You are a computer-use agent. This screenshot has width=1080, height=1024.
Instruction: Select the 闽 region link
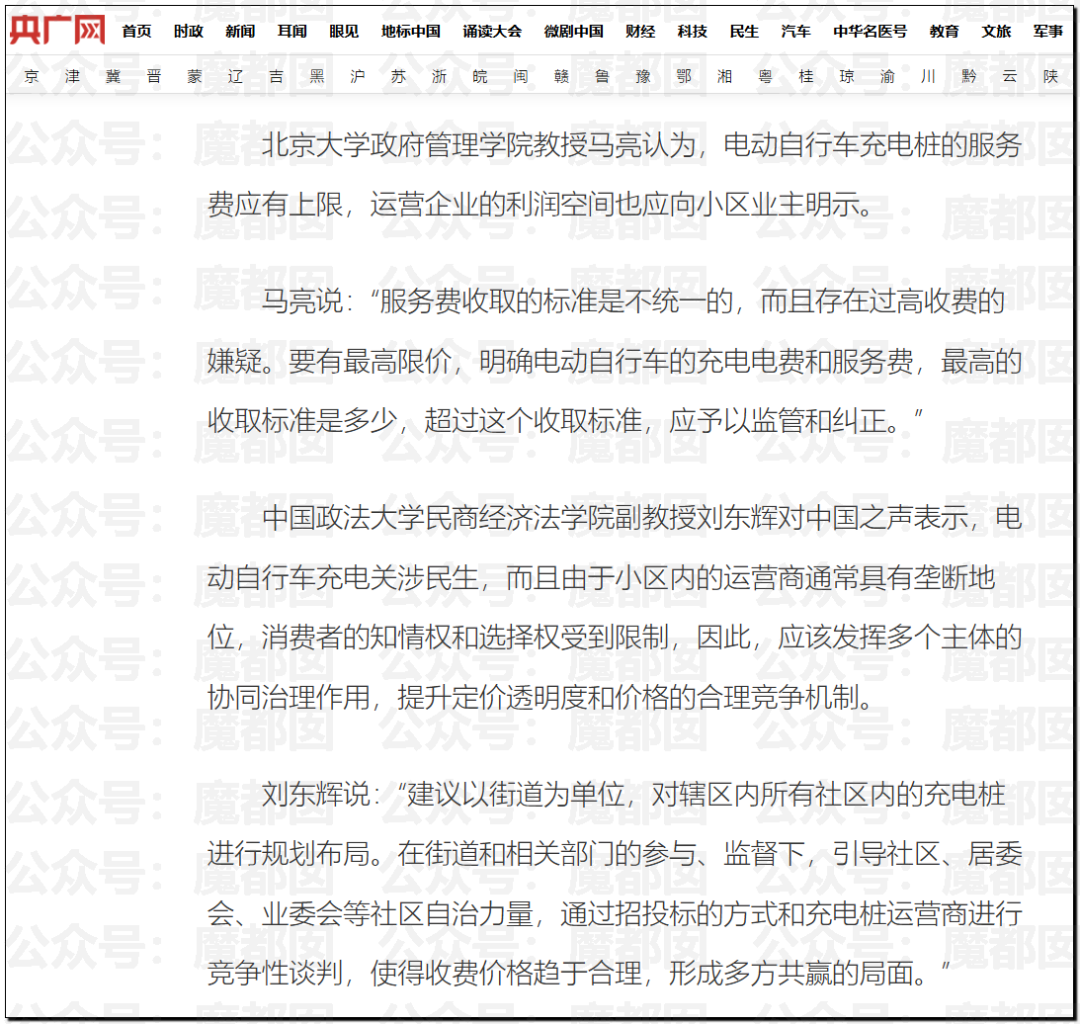(x=521, y=76)
